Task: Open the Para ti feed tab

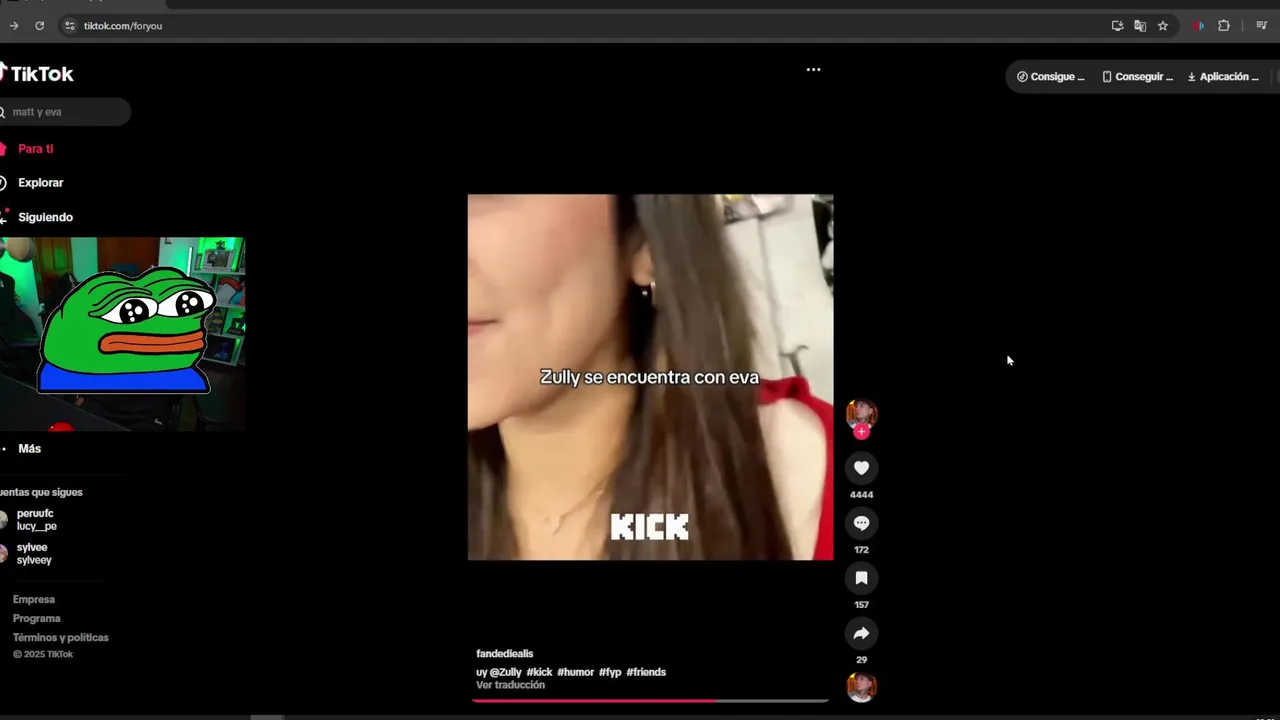Action: tap(35, 149)
